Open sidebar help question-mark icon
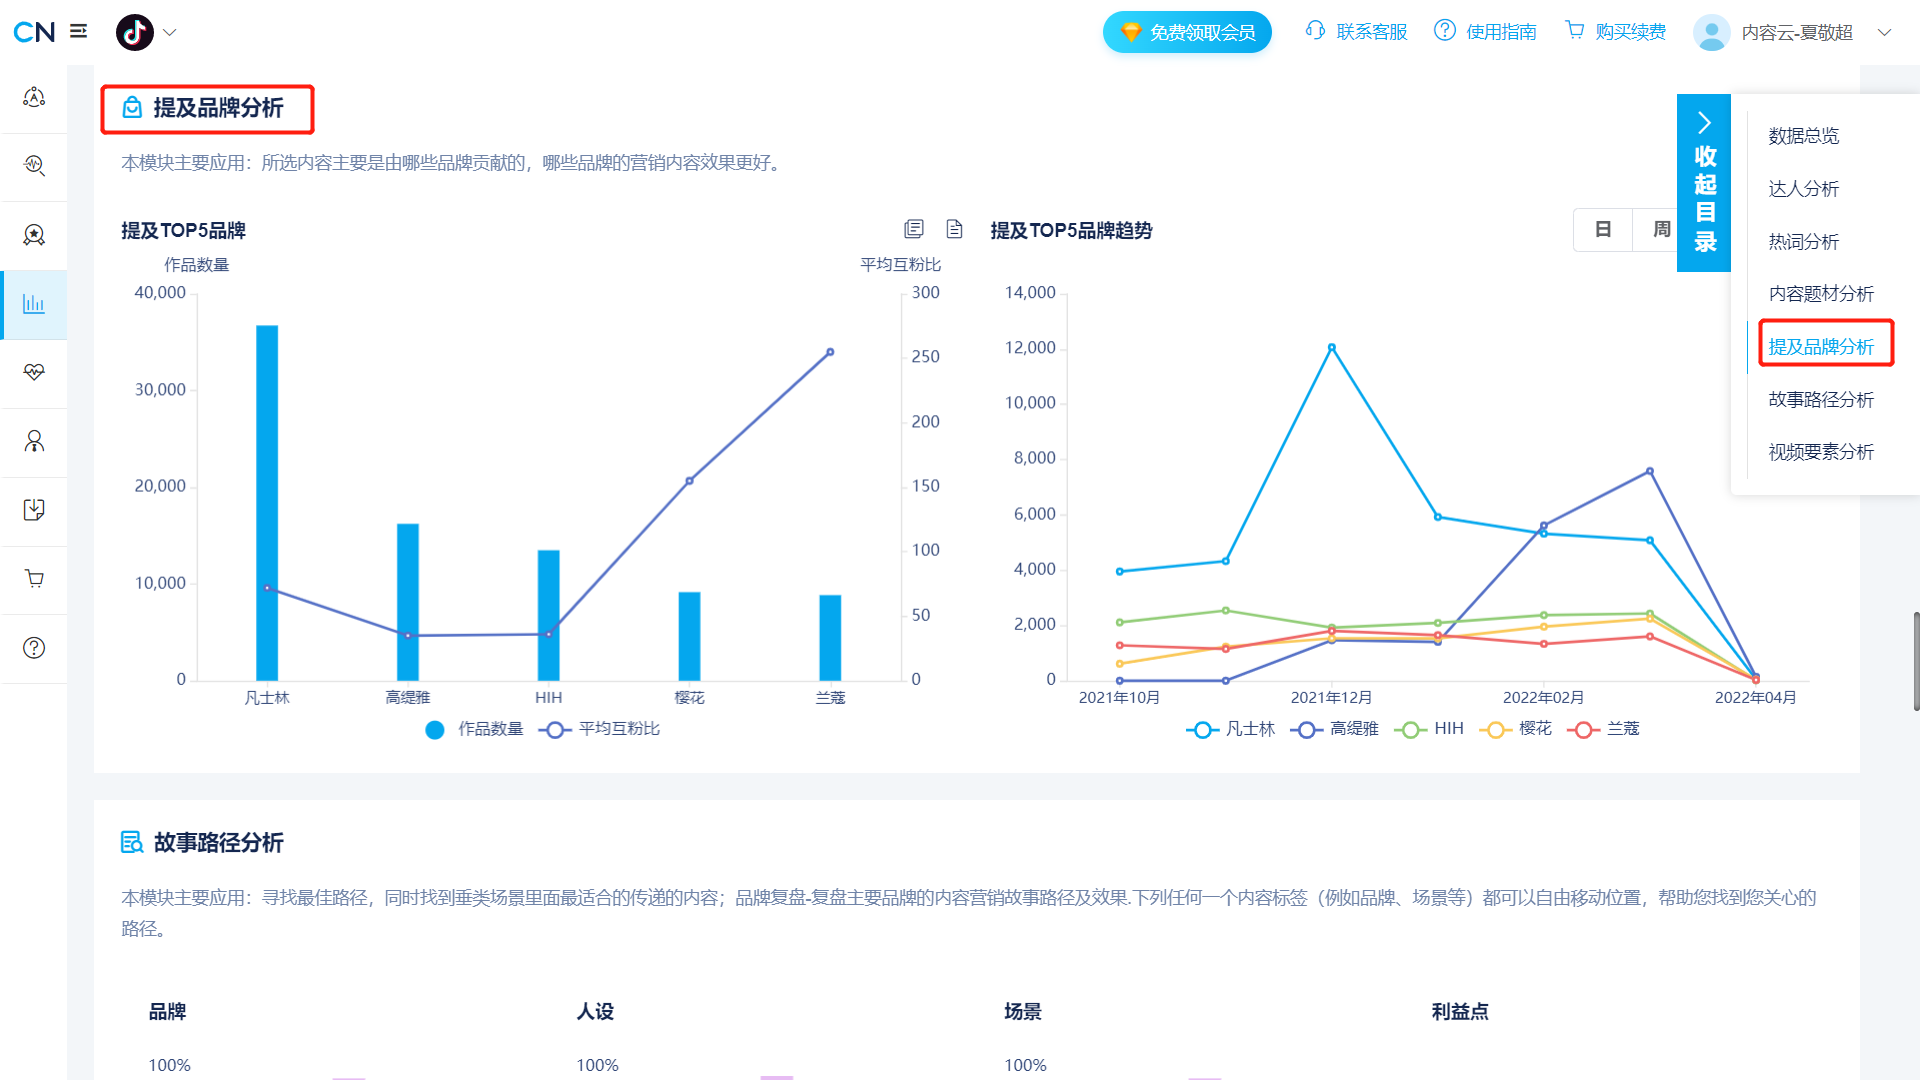This screenshot has width=1920, height=1080. point(34,647)
